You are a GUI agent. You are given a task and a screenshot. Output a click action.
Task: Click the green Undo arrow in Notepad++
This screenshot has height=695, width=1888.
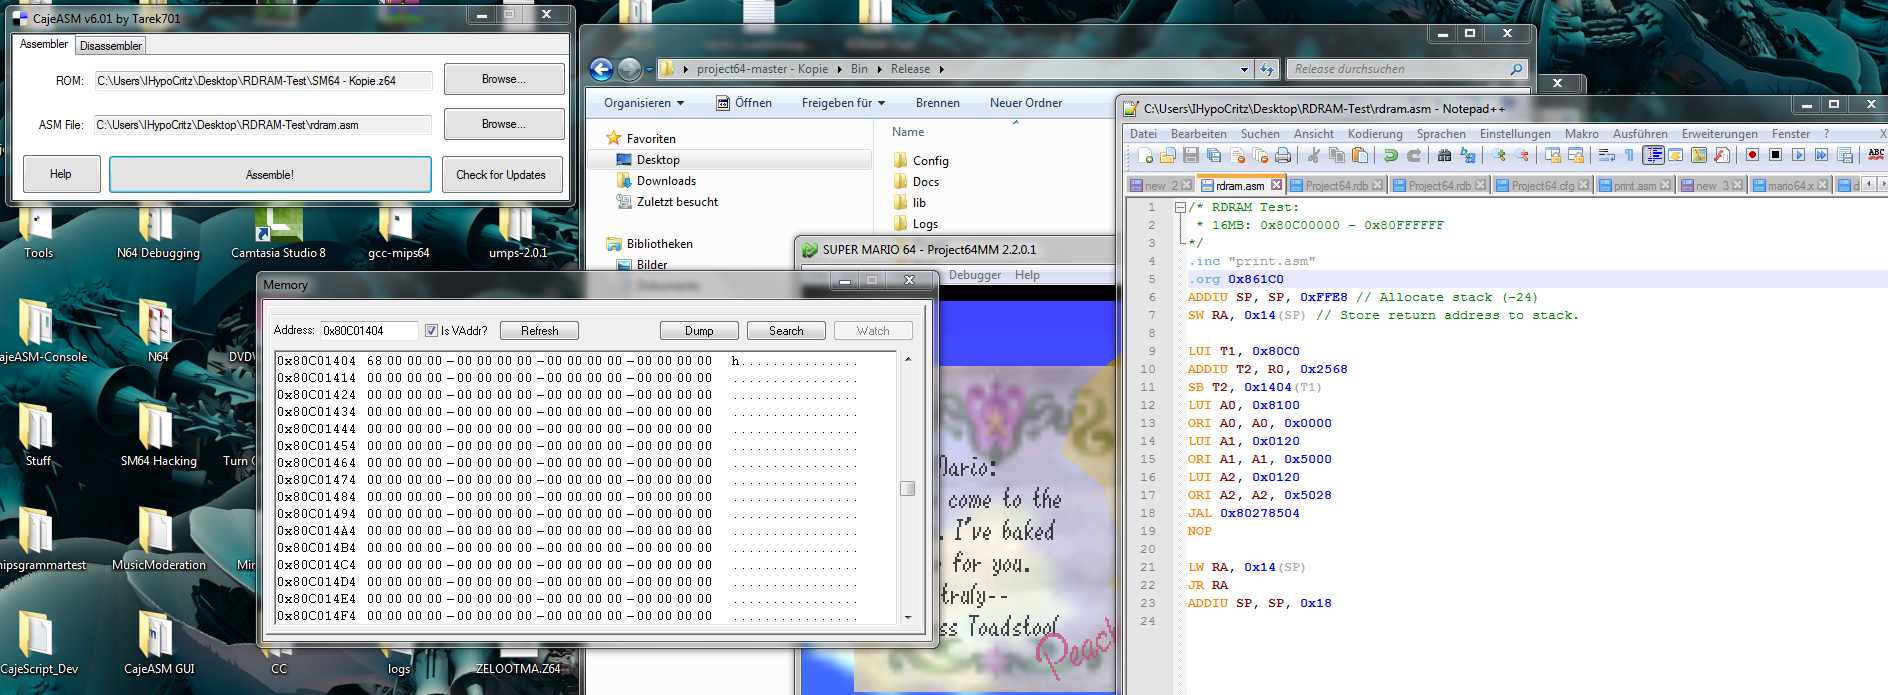click(x=1390, y=155)
